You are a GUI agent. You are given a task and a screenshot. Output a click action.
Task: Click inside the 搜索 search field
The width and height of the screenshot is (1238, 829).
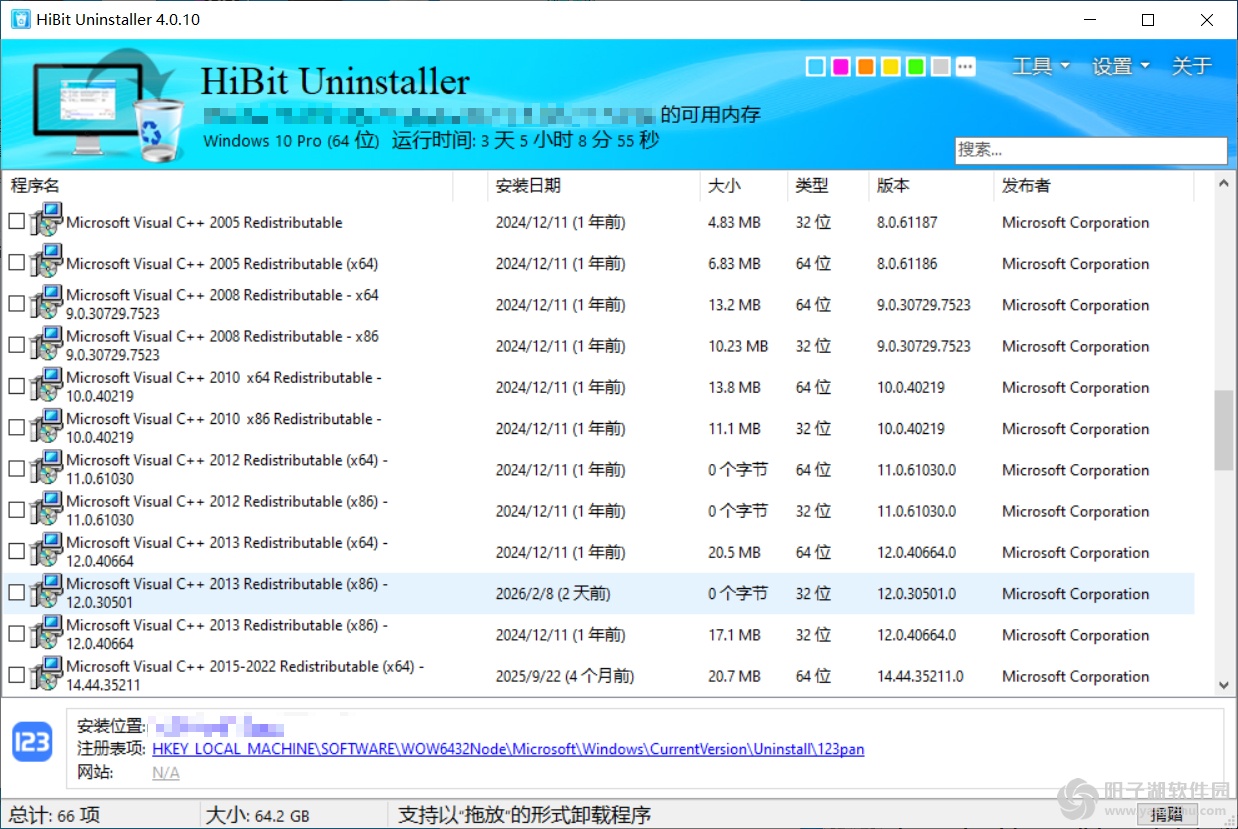pos(1090,150)
